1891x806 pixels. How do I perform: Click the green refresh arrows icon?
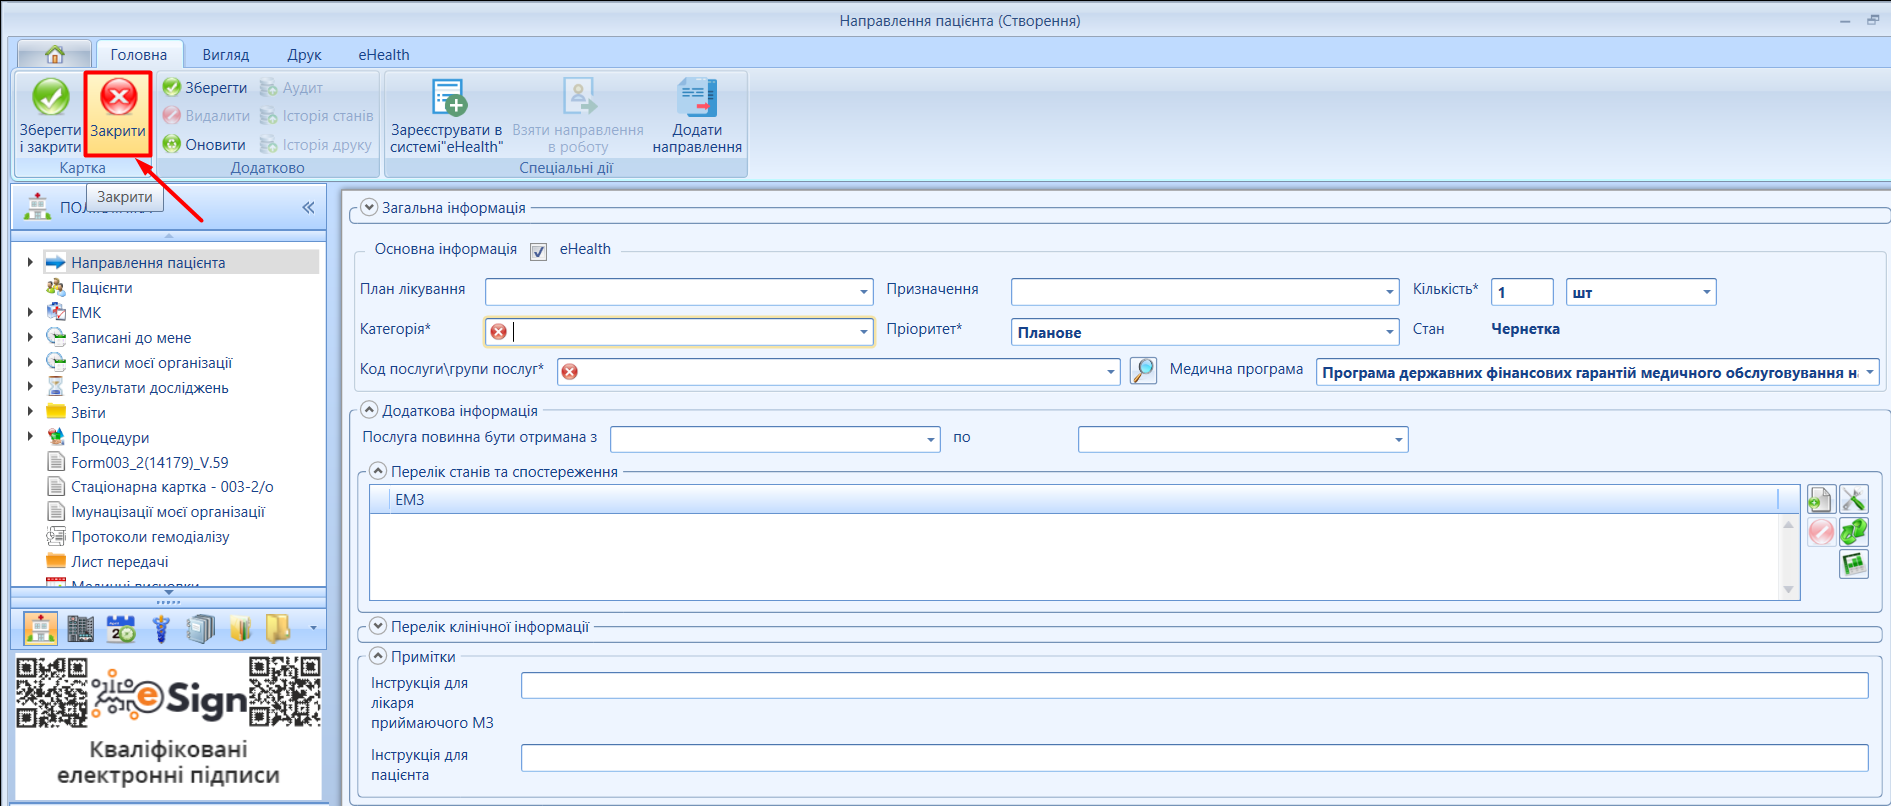click(1854, 532)
